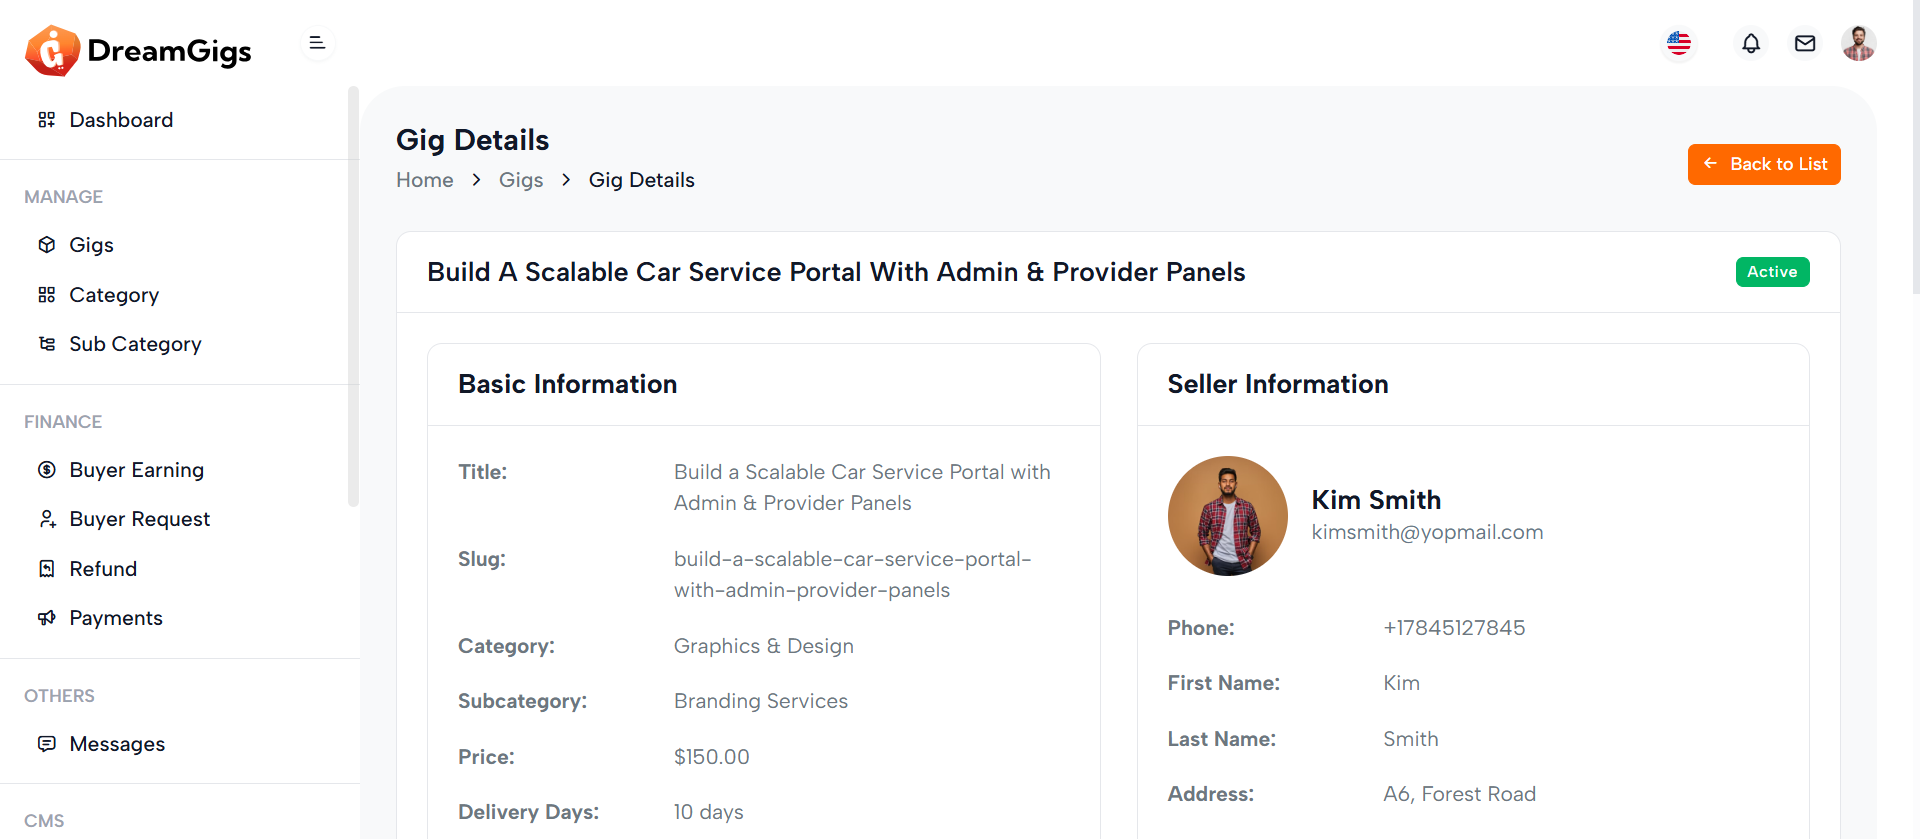Click Kim Smith's seller profile photo
The image size is (1920, 839).
(x=1228, y=516)
